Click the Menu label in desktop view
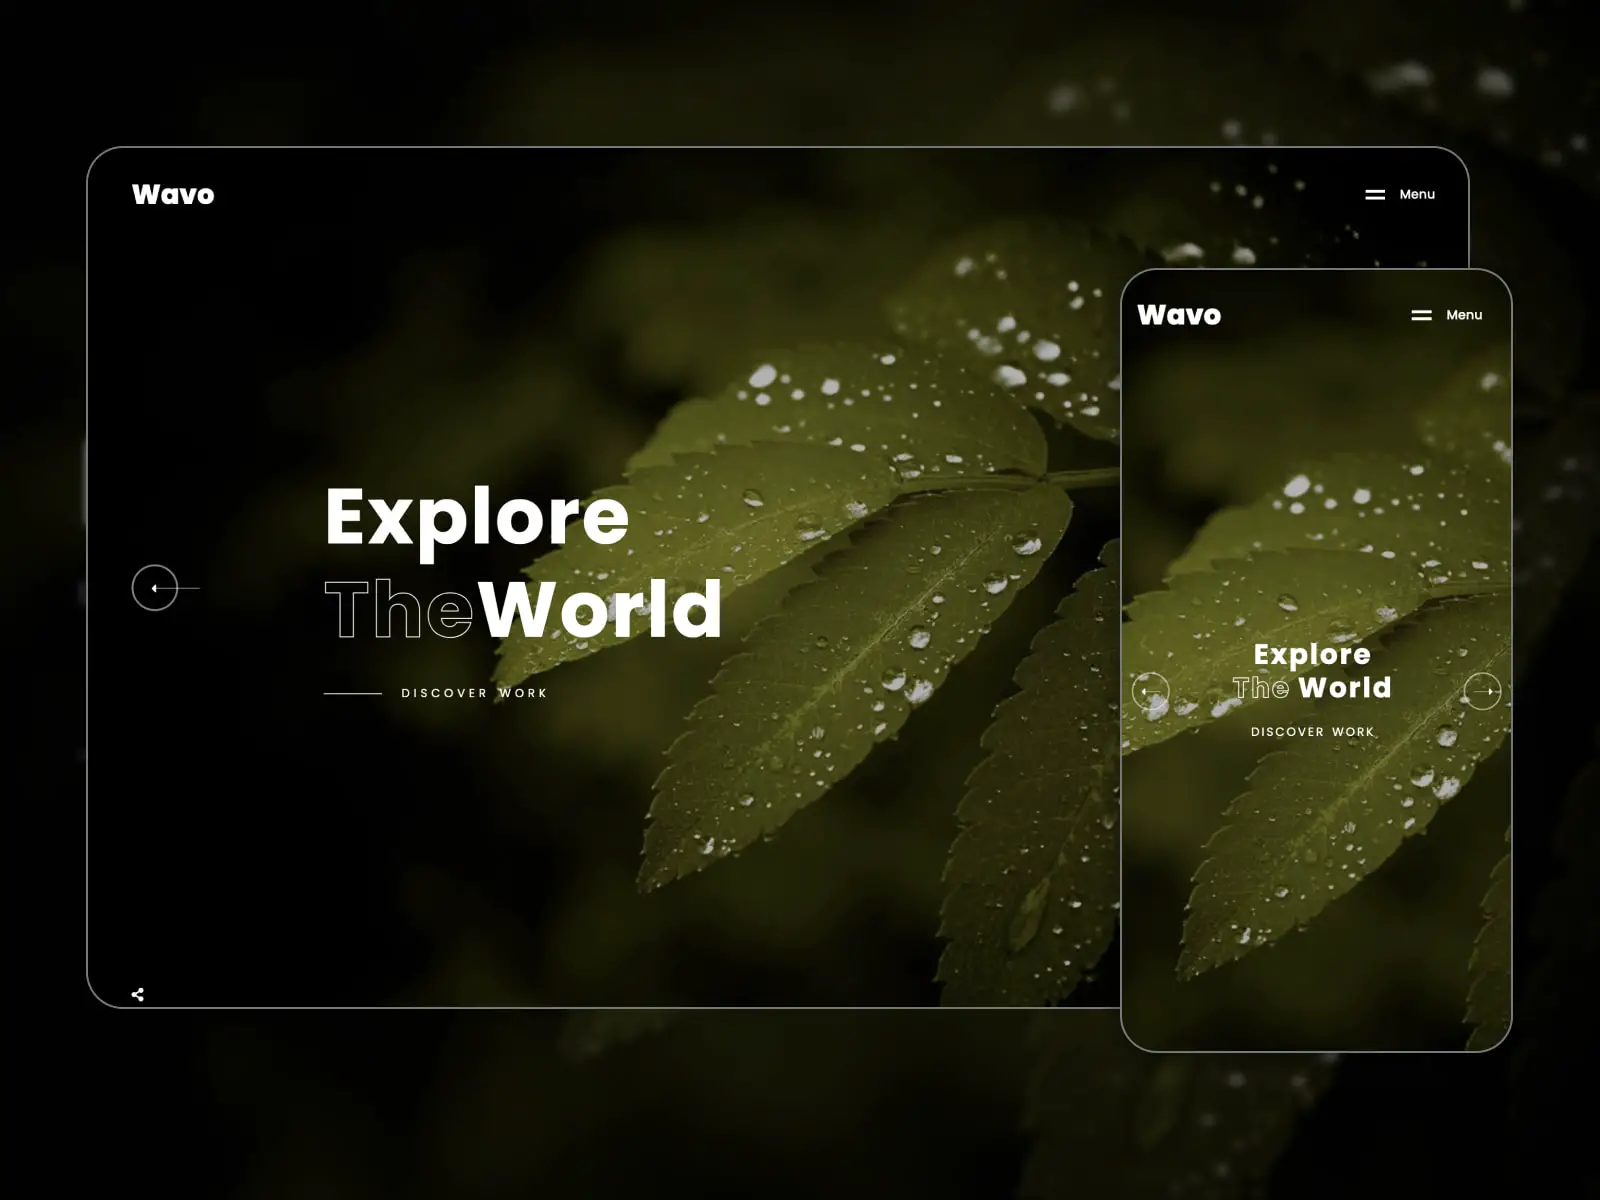Viewport: 1600px width, 1200px height. 1417,194
